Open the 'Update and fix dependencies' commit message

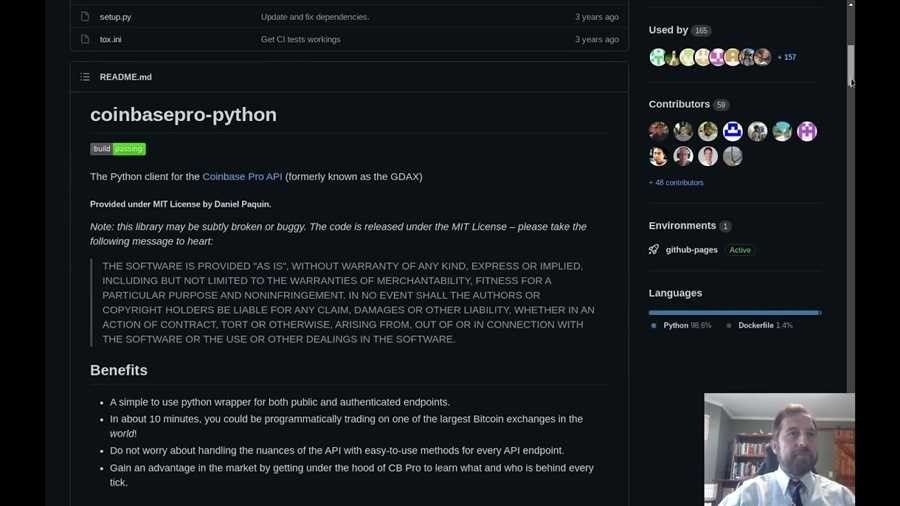click(x=315, y=17)
